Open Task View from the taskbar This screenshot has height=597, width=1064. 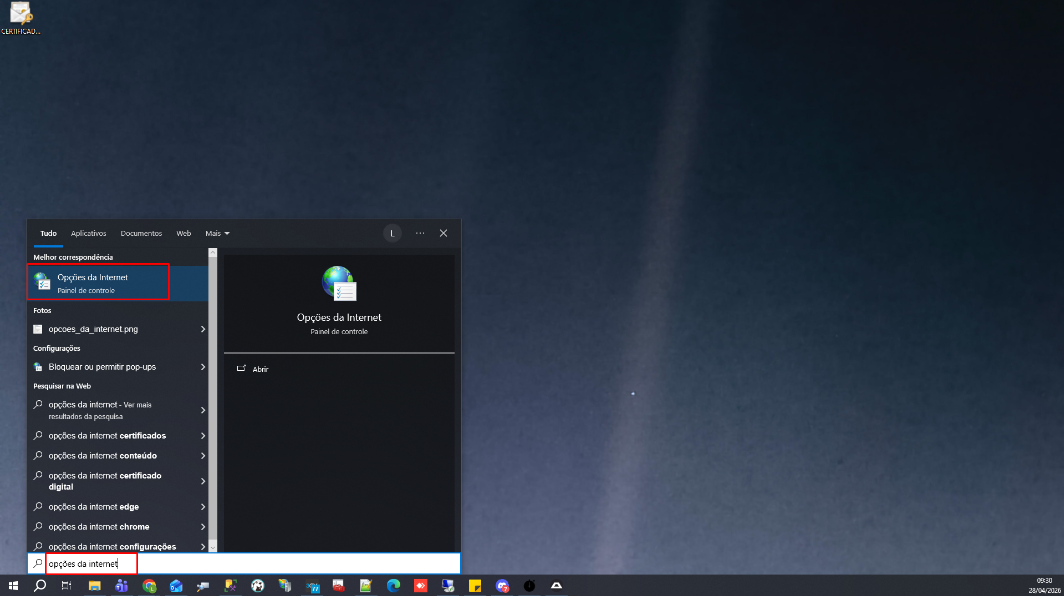tap(66, 585)
